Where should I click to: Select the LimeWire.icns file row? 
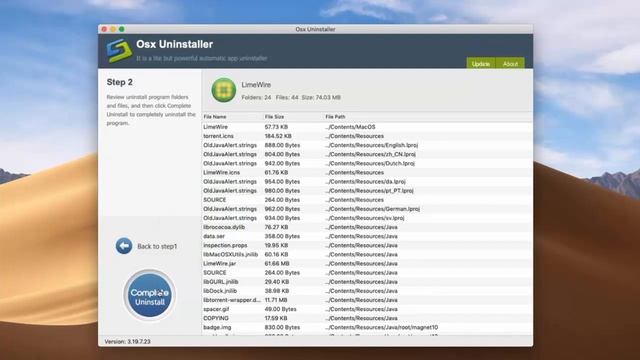(367, 172)
